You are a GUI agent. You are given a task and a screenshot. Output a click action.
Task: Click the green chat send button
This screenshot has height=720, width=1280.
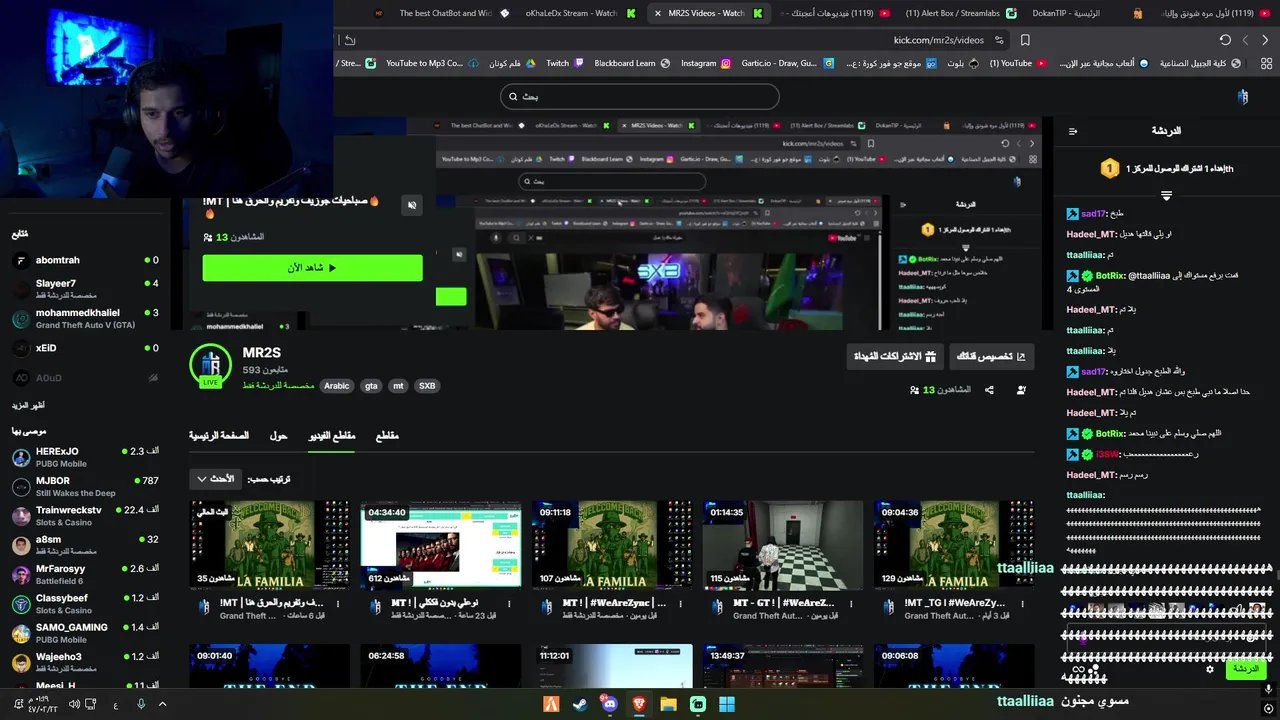[x=1246, y=669]
